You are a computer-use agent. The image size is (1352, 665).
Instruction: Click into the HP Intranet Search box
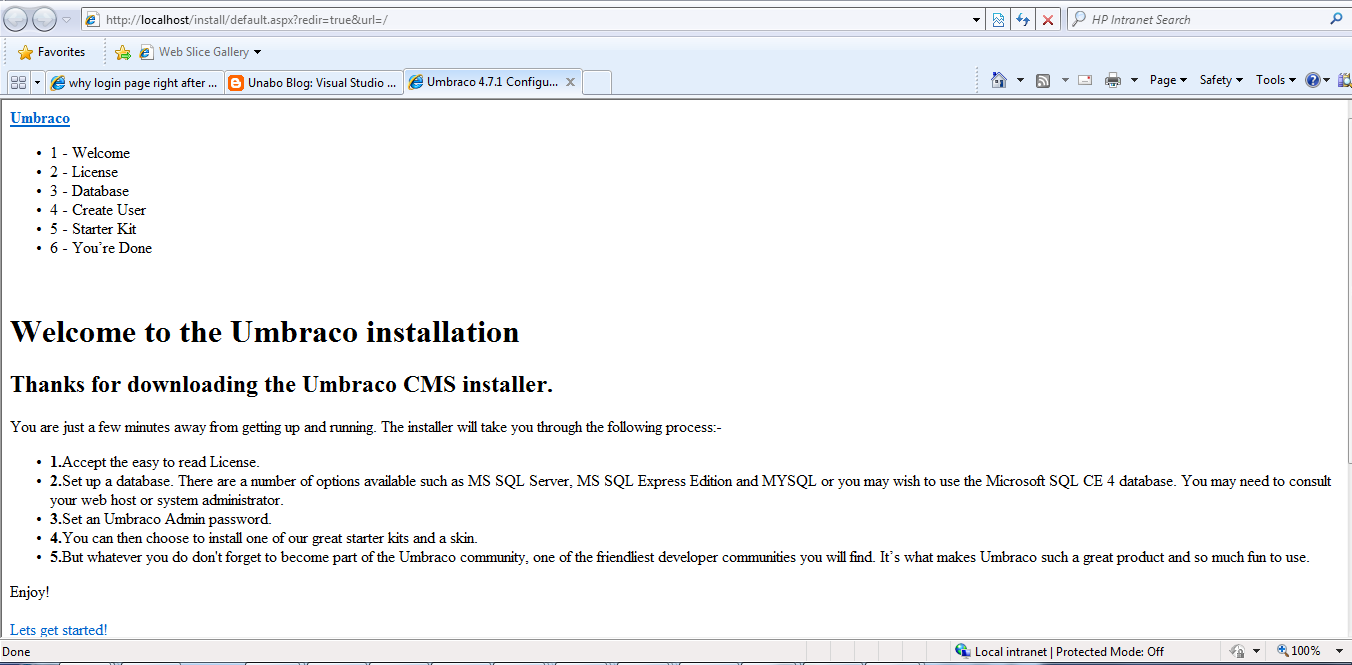1200,19
